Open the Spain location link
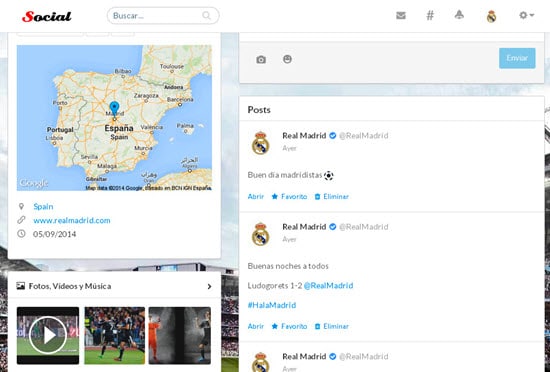The image size is (550, 372). (x=43, y=207)
